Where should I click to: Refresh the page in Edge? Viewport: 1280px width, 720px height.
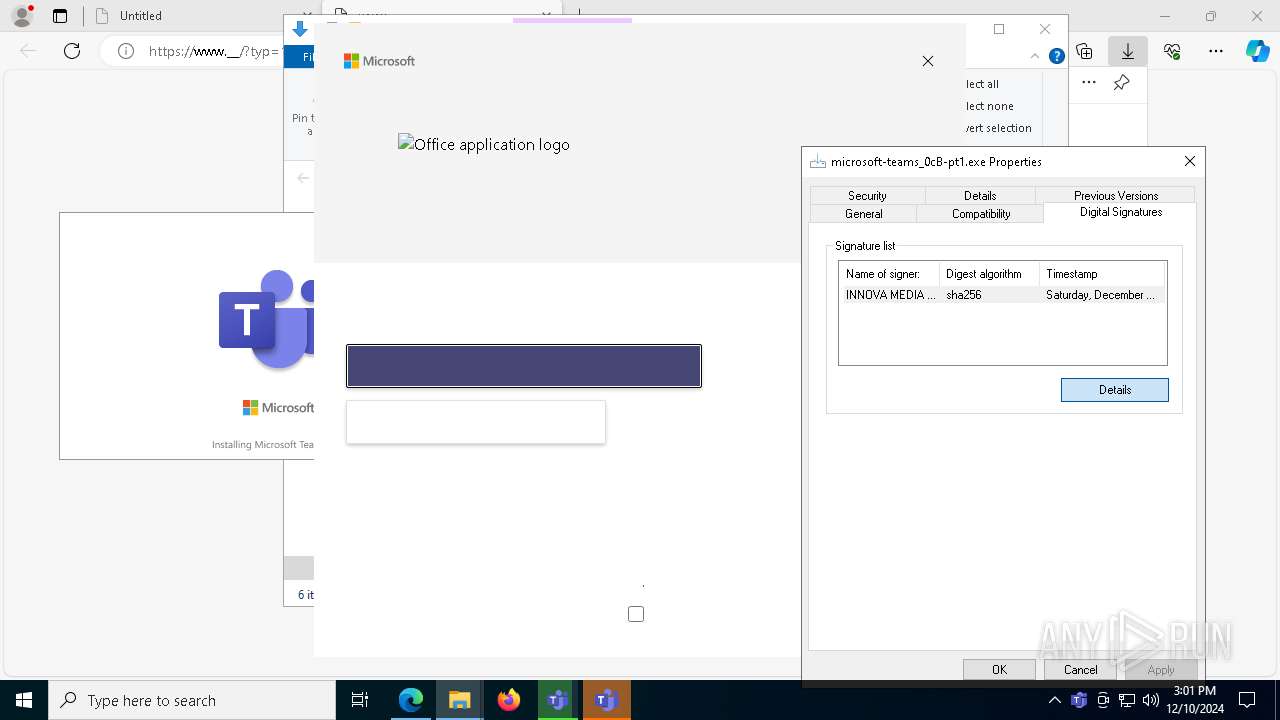click(72, 51)
